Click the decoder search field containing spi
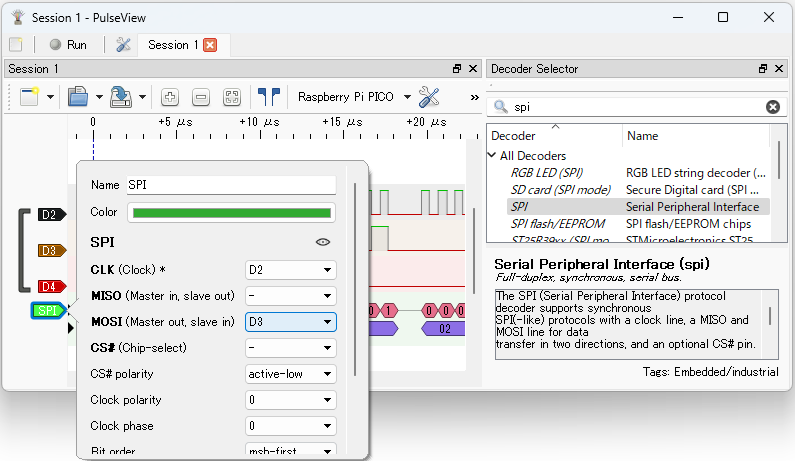Image resolution: width=795 pixels, height=461 pixels. (x=636, y=107)
